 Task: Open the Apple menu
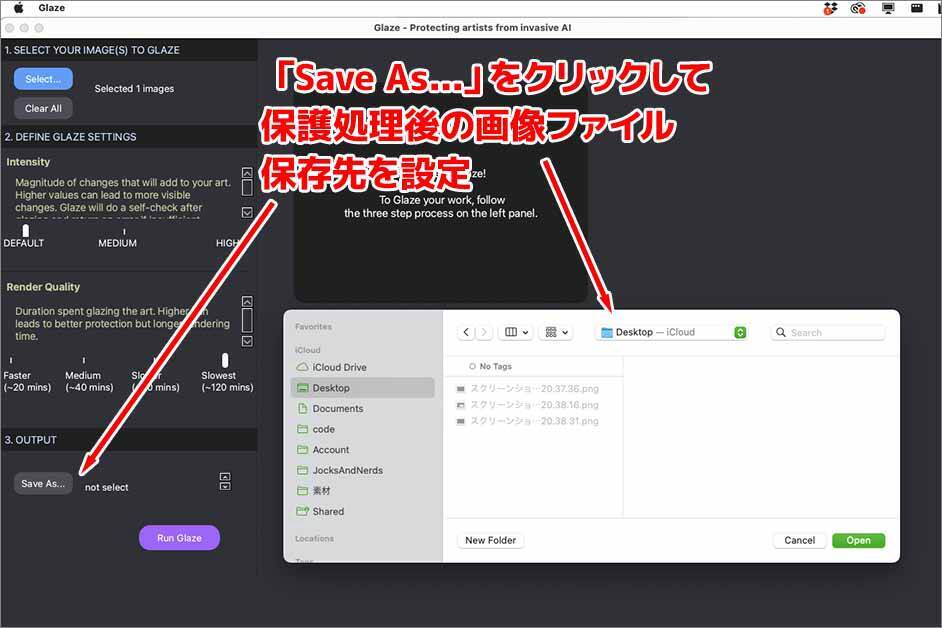[18, 8]
